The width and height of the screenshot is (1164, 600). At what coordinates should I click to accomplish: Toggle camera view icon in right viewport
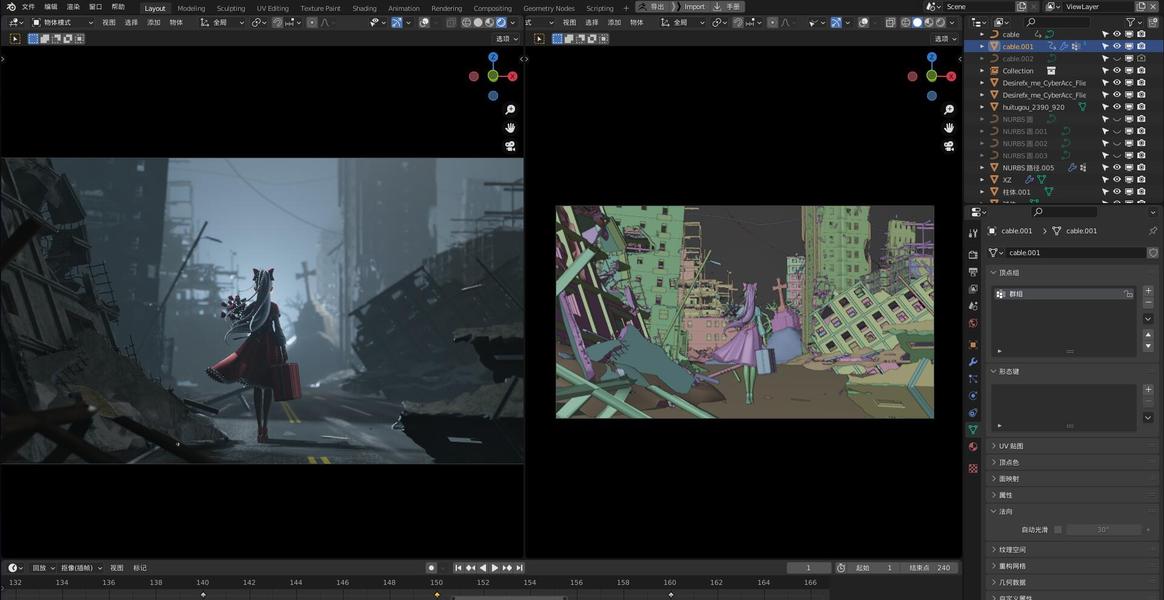click(x=949, y=146)
